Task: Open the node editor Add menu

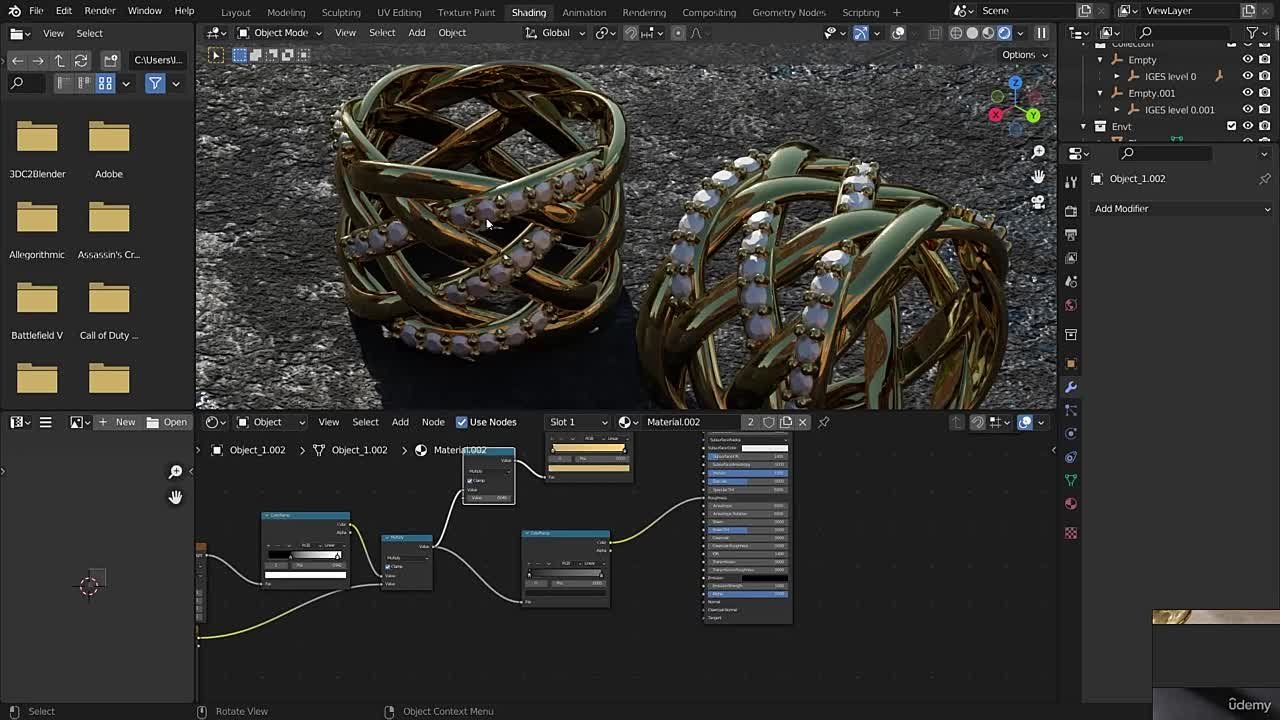Action: click(x=400, y=422)
